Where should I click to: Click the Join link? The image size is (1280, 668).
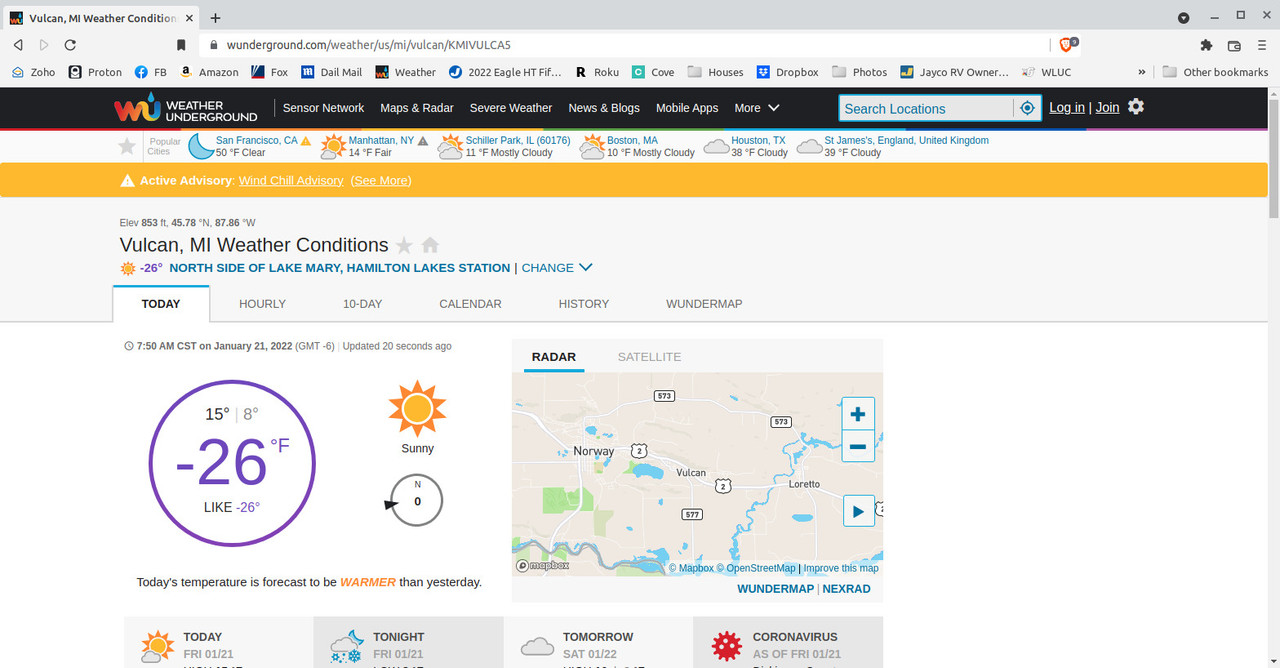point(1107,107)
